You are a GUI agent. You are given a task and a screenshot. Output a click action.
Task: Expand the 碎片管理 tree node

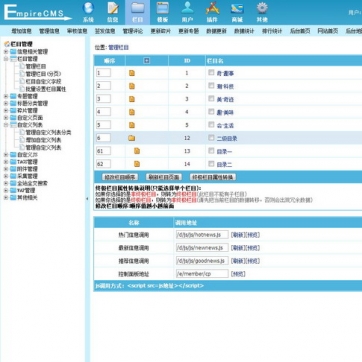click(x=6, y=110)
